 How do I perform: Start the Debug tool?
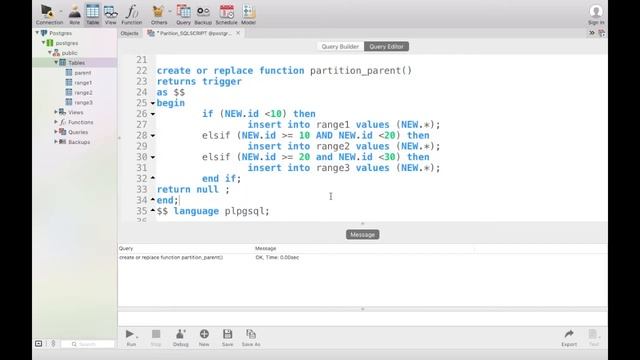tap(180, 334)
